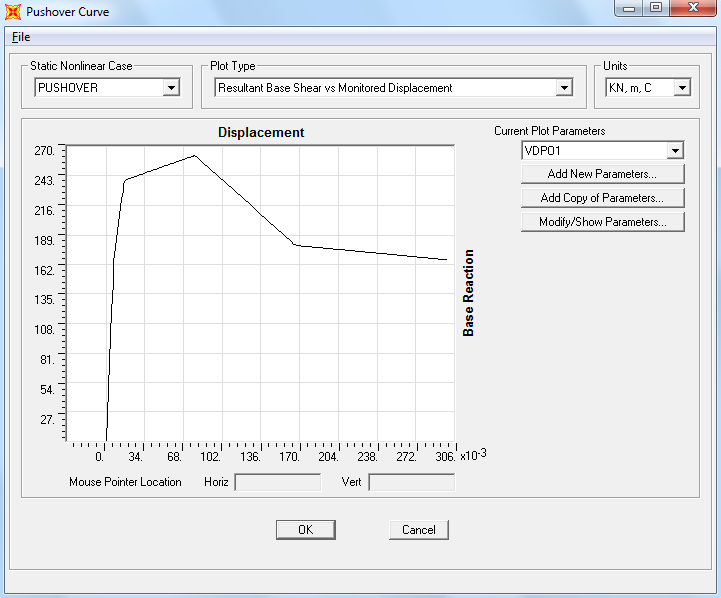Click the 81. vertical axis value
This screenshot has width=721, height=598.
pos(47,359)
